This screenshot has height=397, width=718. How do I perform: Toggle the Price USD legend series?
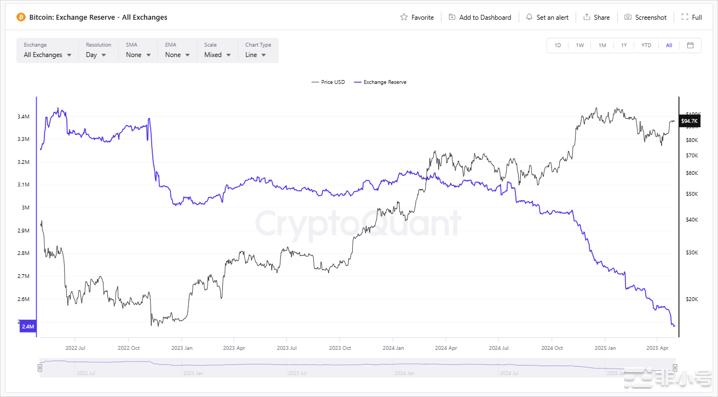point(328,82)
